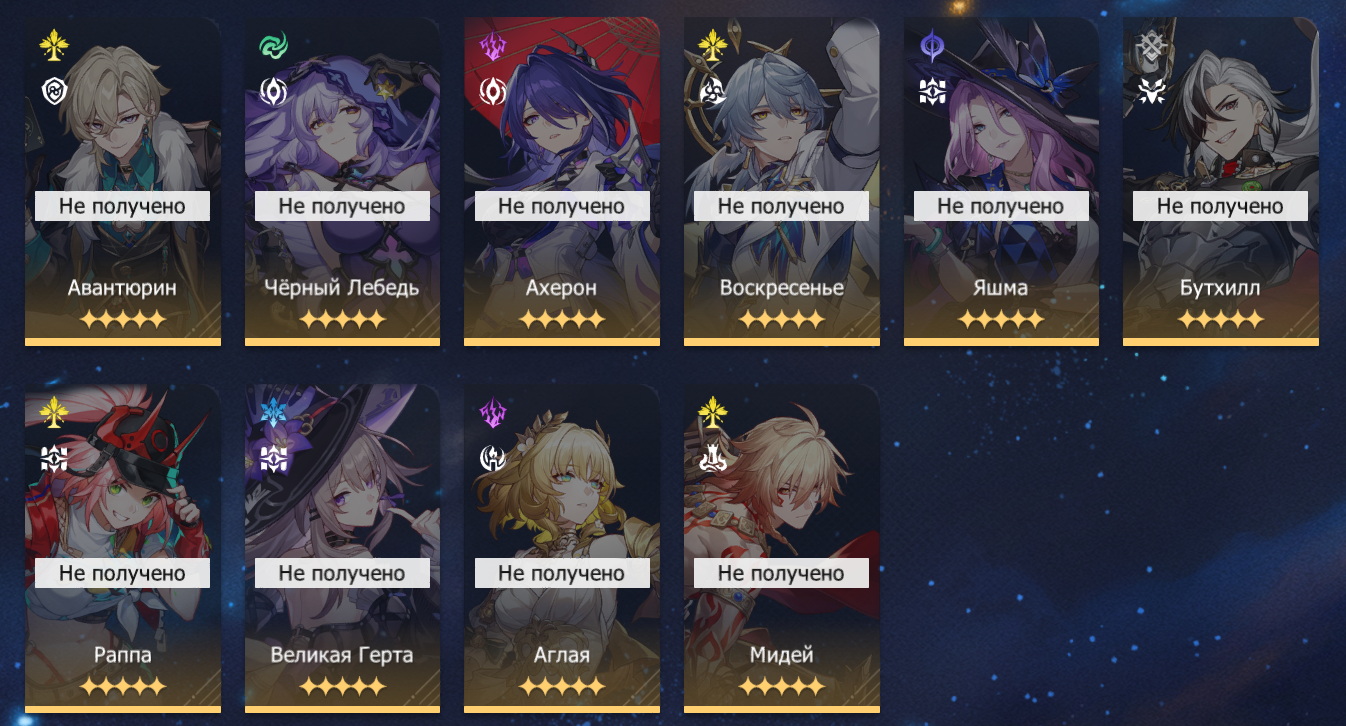1346x726 pixels.
Task: Click the name Великая Герта
Action: coord(342,655)
